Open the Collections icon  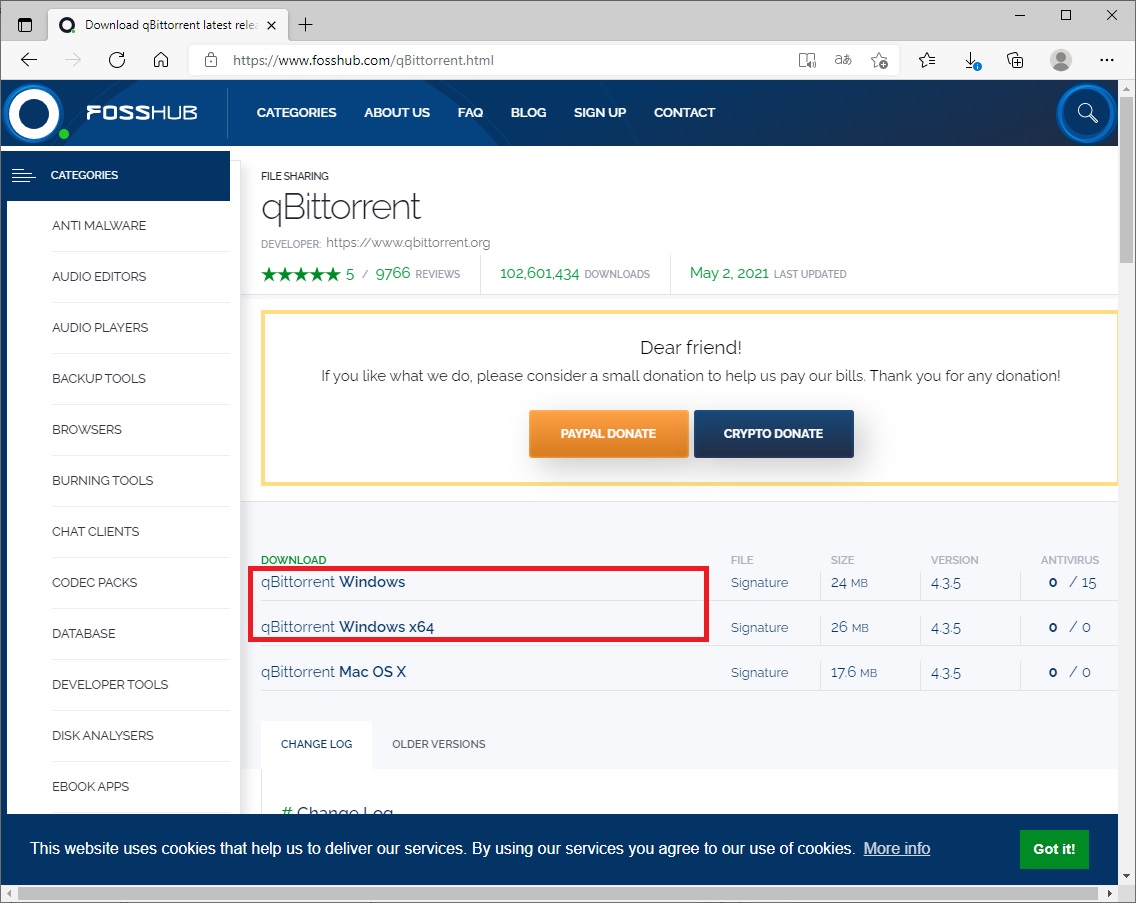point(1016,60)
